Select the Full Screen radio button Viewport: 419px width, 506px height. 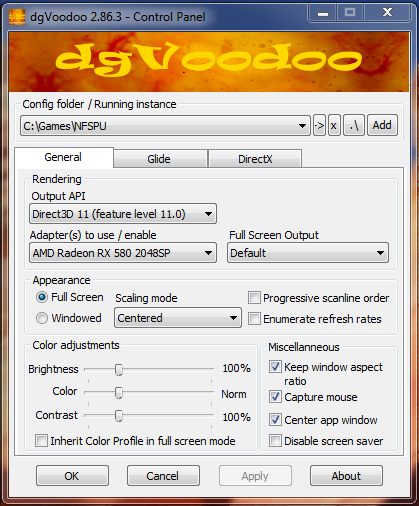pos(42,297)
